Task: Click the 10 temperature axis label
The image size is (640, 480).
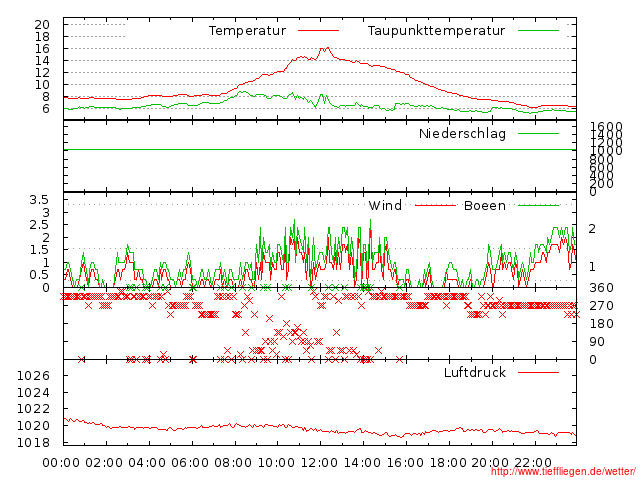Action: tap(42, 85)
